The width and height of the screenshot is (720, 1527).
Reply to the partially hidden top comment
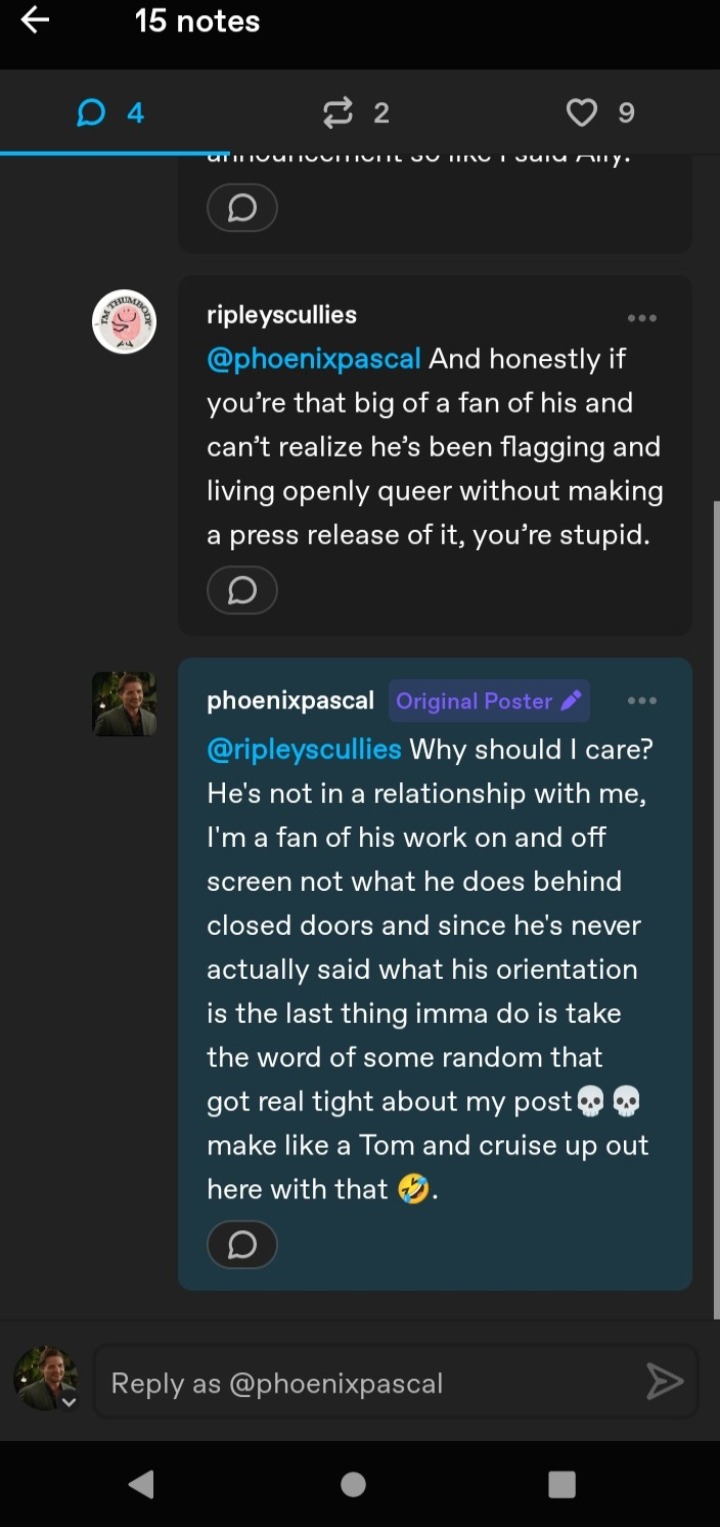(242, 208)
